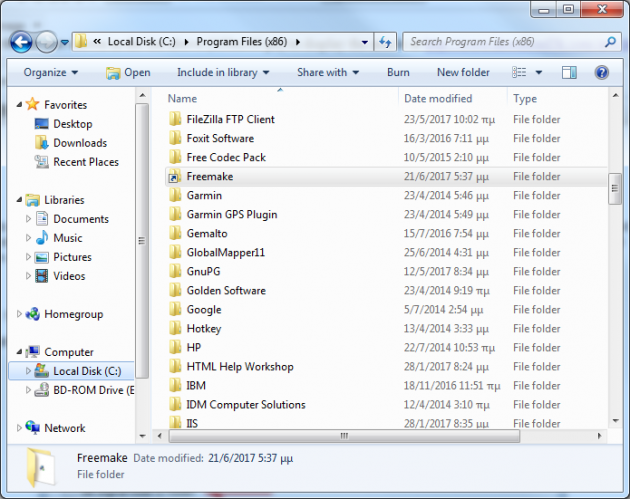
Task: Select IDM Computer Solutions folder name
Action: (246, 405)
